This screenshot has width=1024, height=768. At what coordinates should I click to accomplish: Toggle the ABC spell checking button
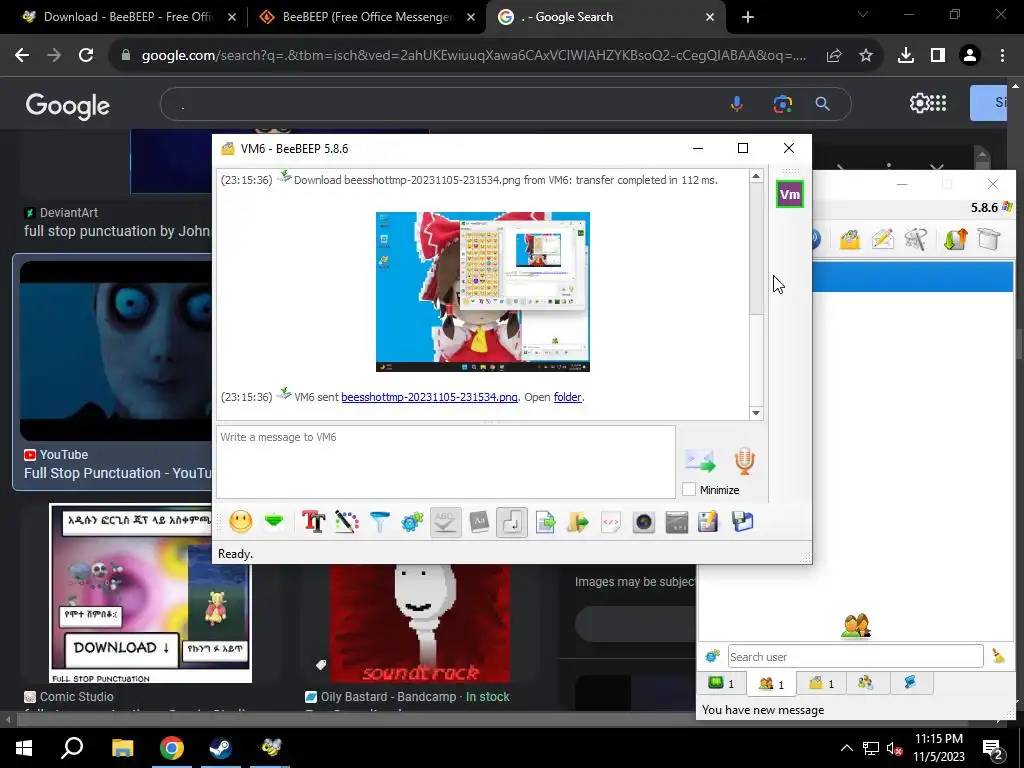click(x=445, y=522)
